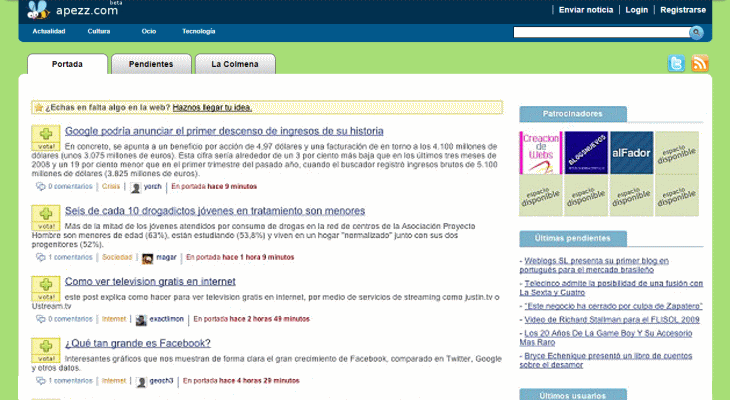This screenshot has height=400, width=730.
Task: Open magar's username link
Action: (166, 257)
